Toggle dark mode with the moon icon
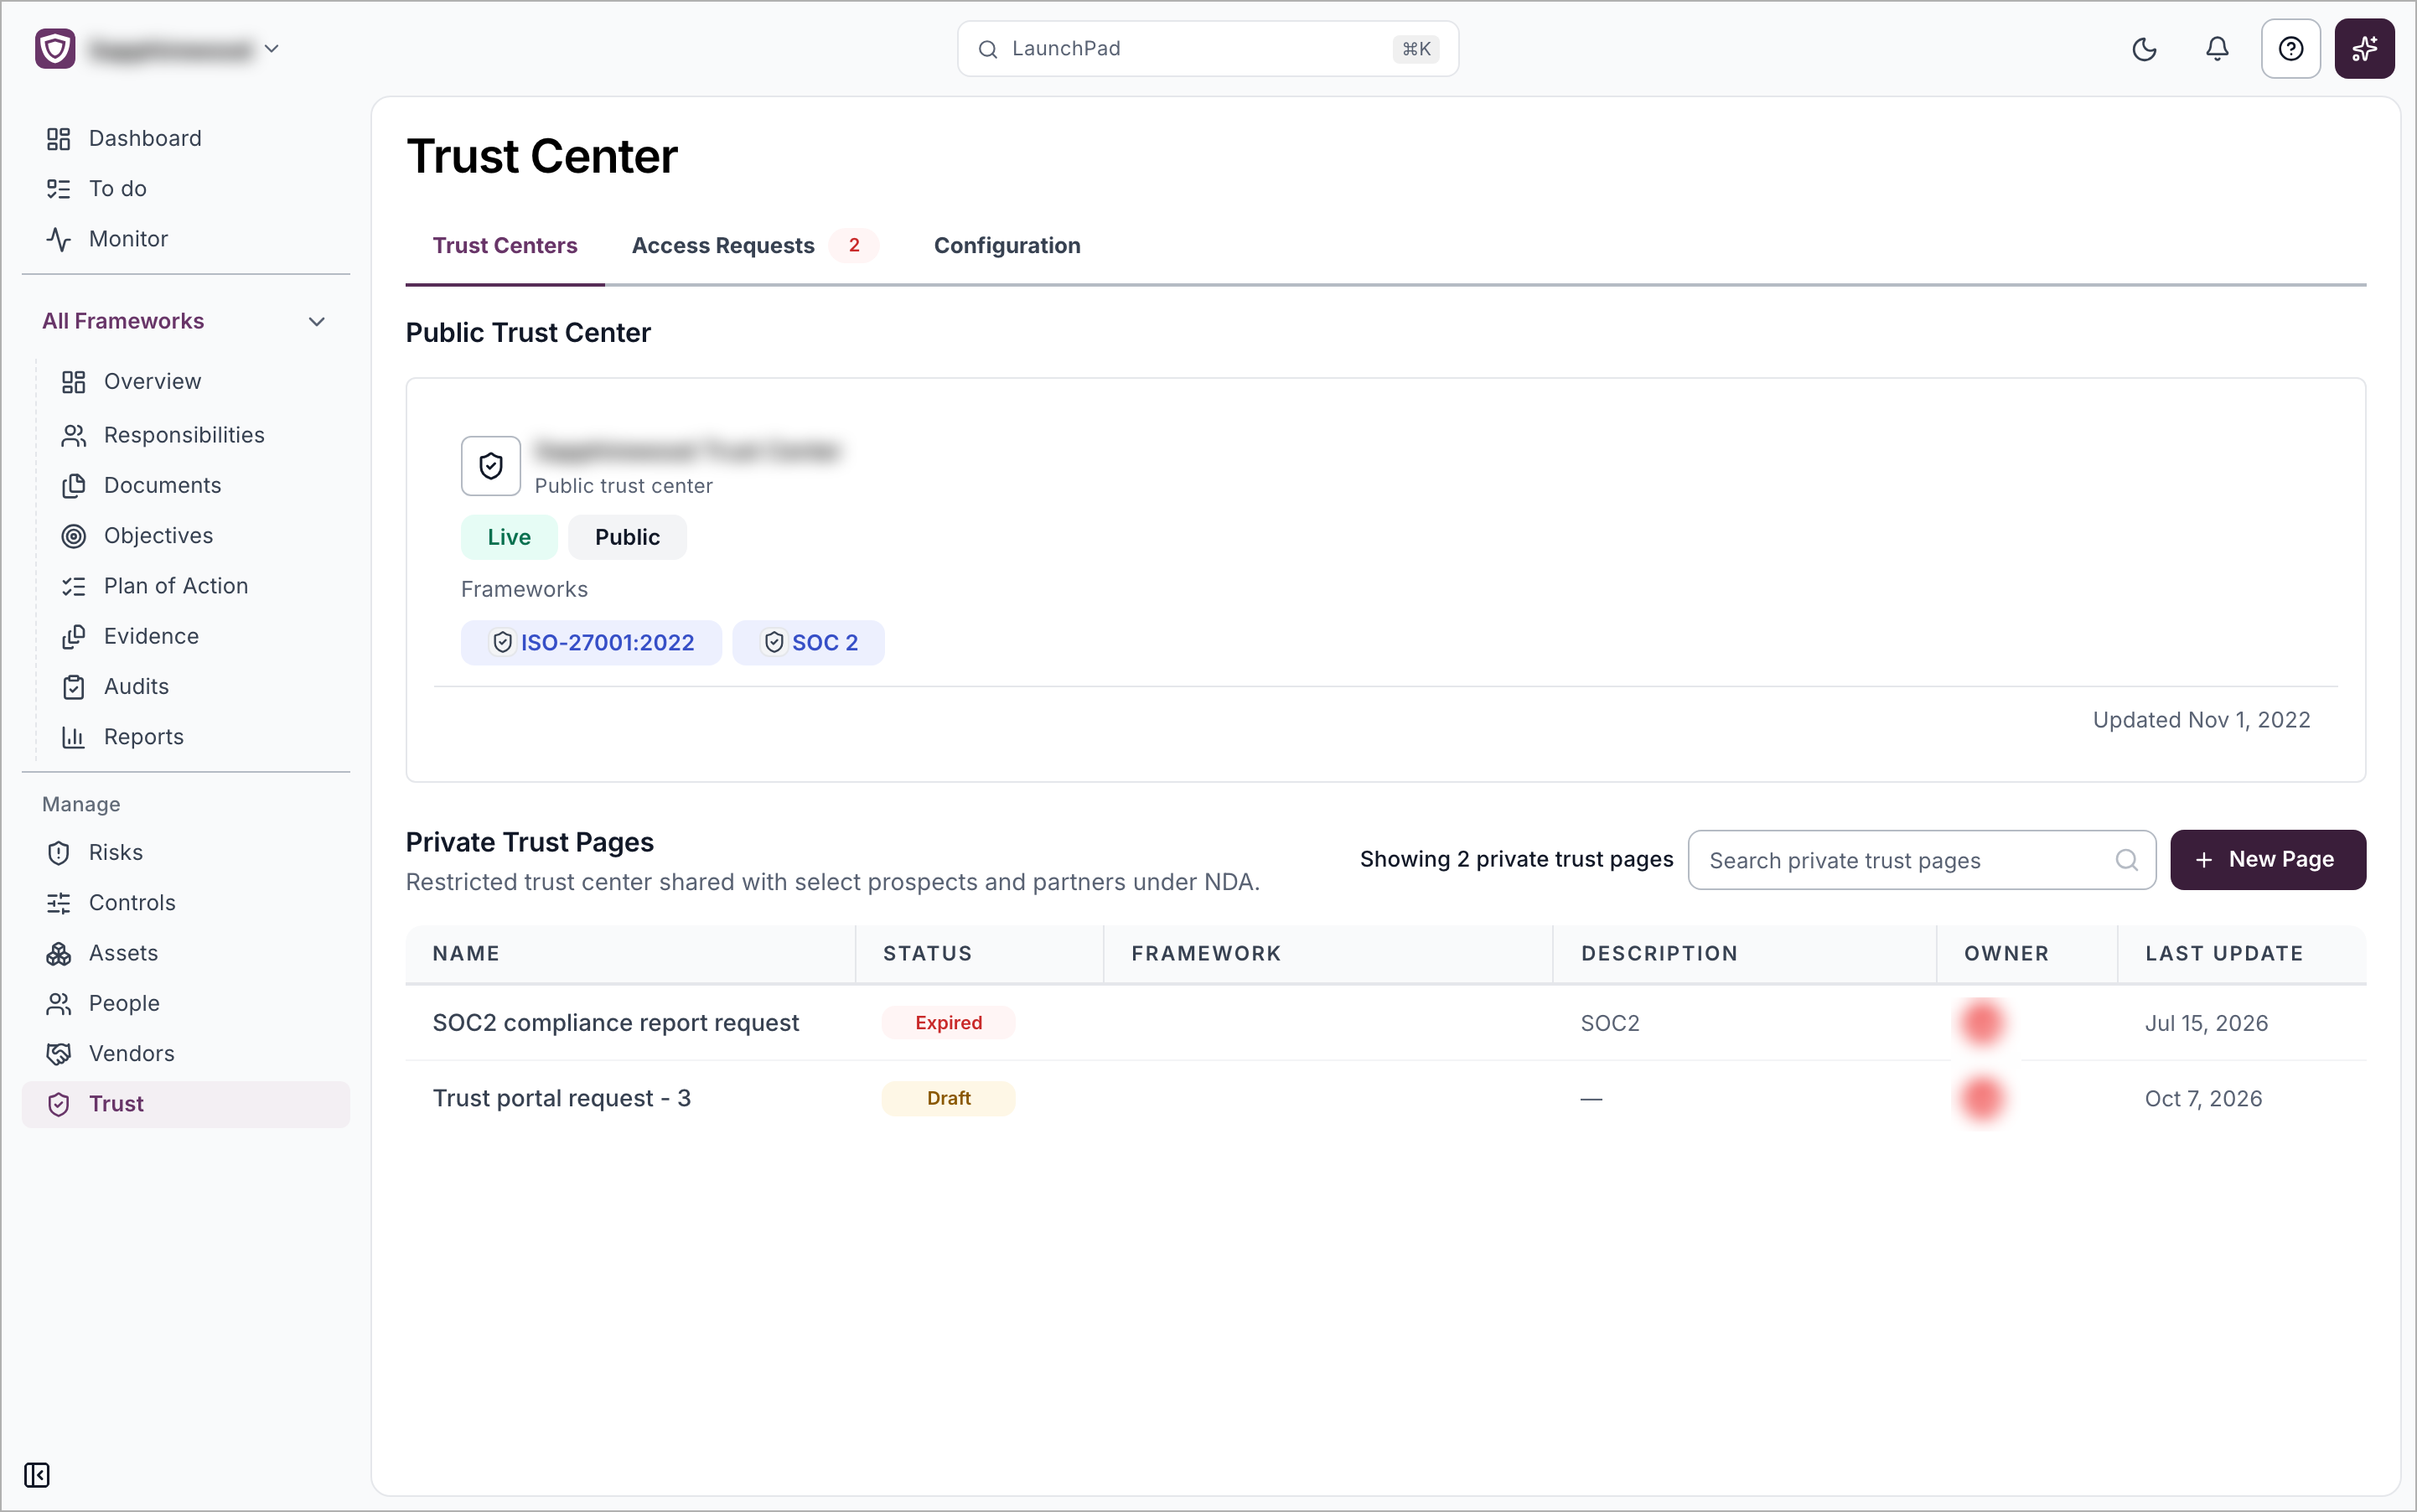Screen dimensions: 2417x1512 tap(2144, 48)
